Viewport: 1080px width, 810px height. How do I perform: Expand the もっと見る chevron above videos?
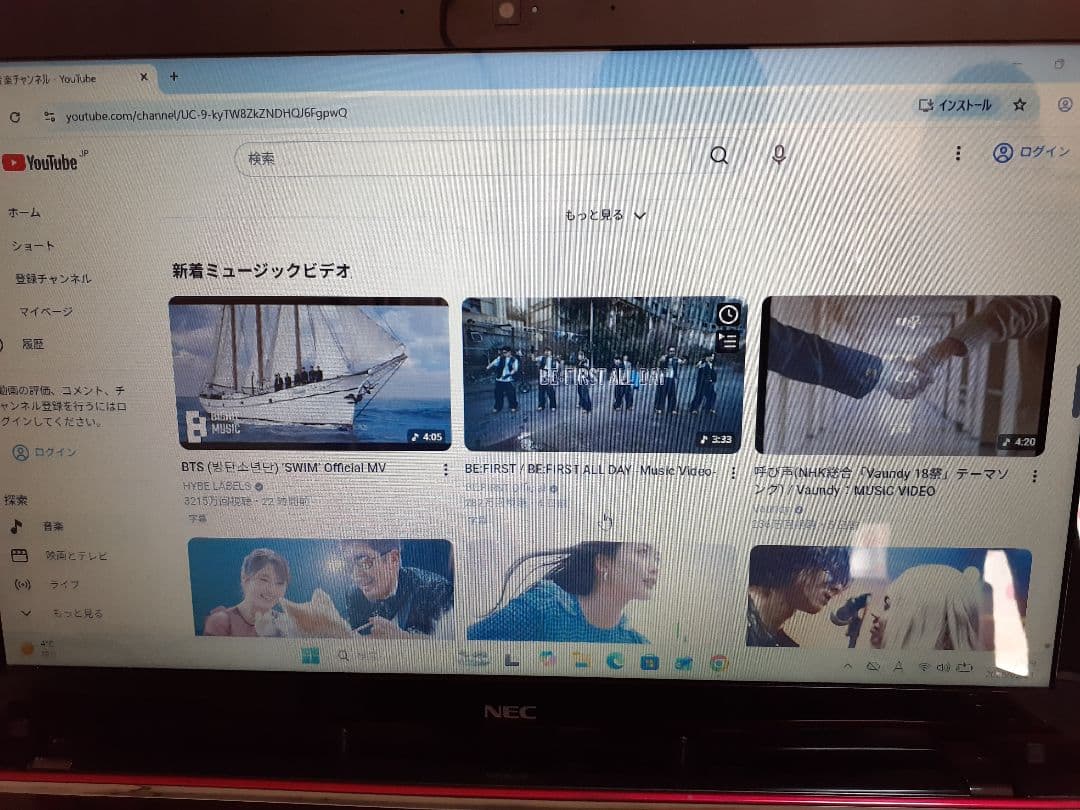point(605,215)
